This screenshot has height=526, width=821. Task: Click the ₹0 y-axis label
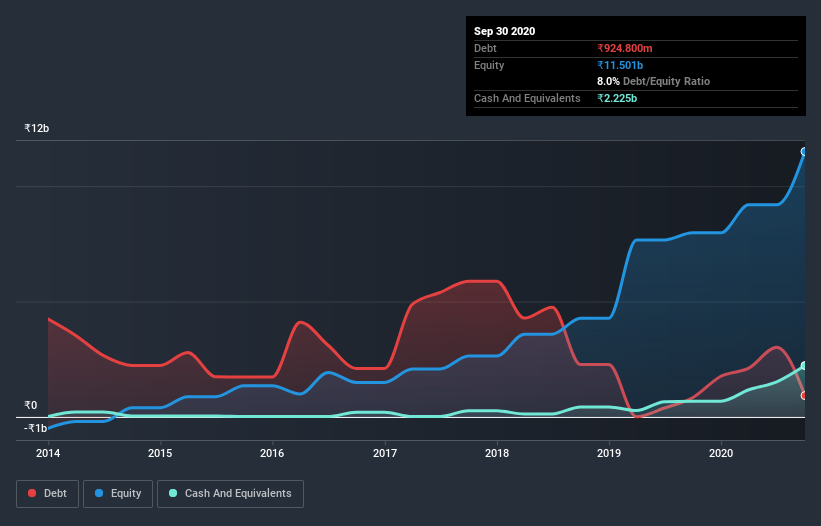click(x=30, y=405)
